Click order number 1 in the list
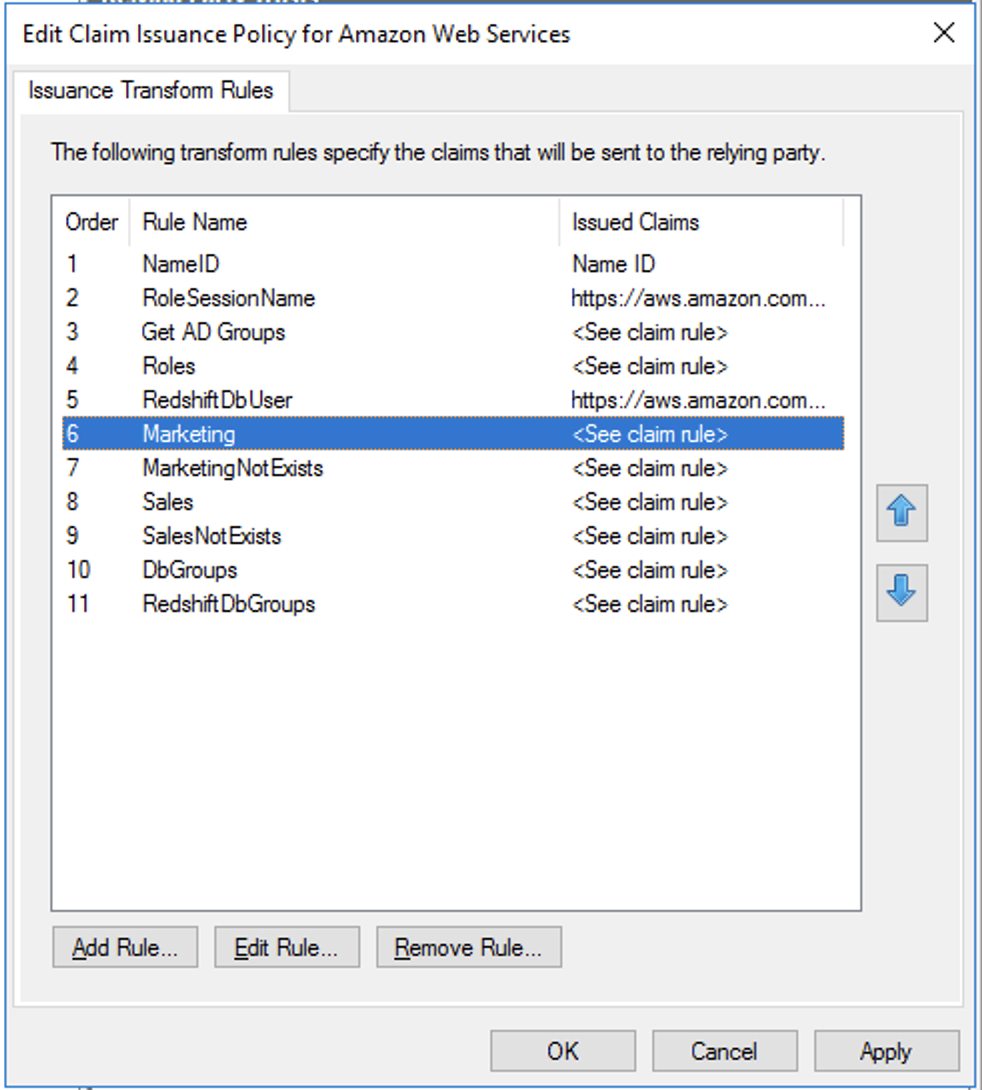982x1090 pixels. (72, 264)
